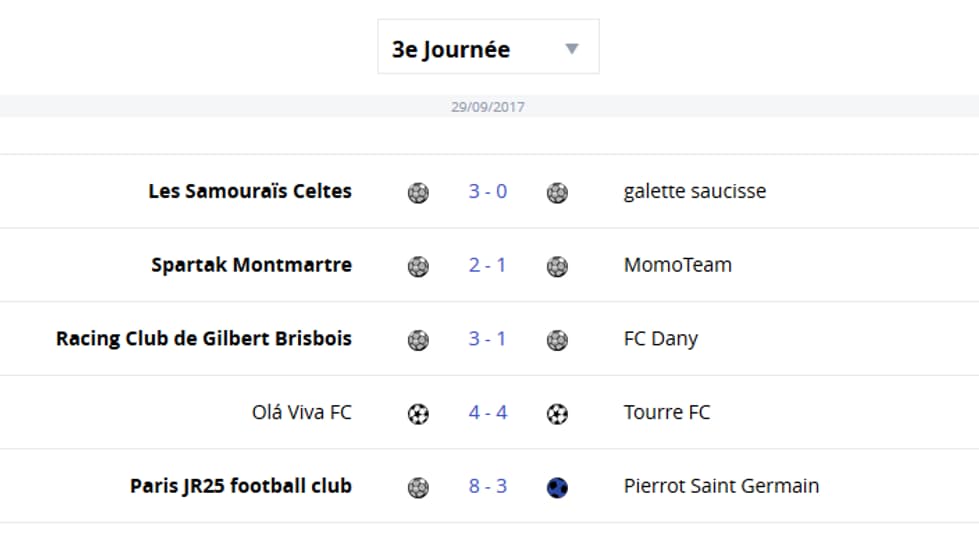Select the Pierrot Saint Germain team name
The image size is (979, 551).
point(721,485)
